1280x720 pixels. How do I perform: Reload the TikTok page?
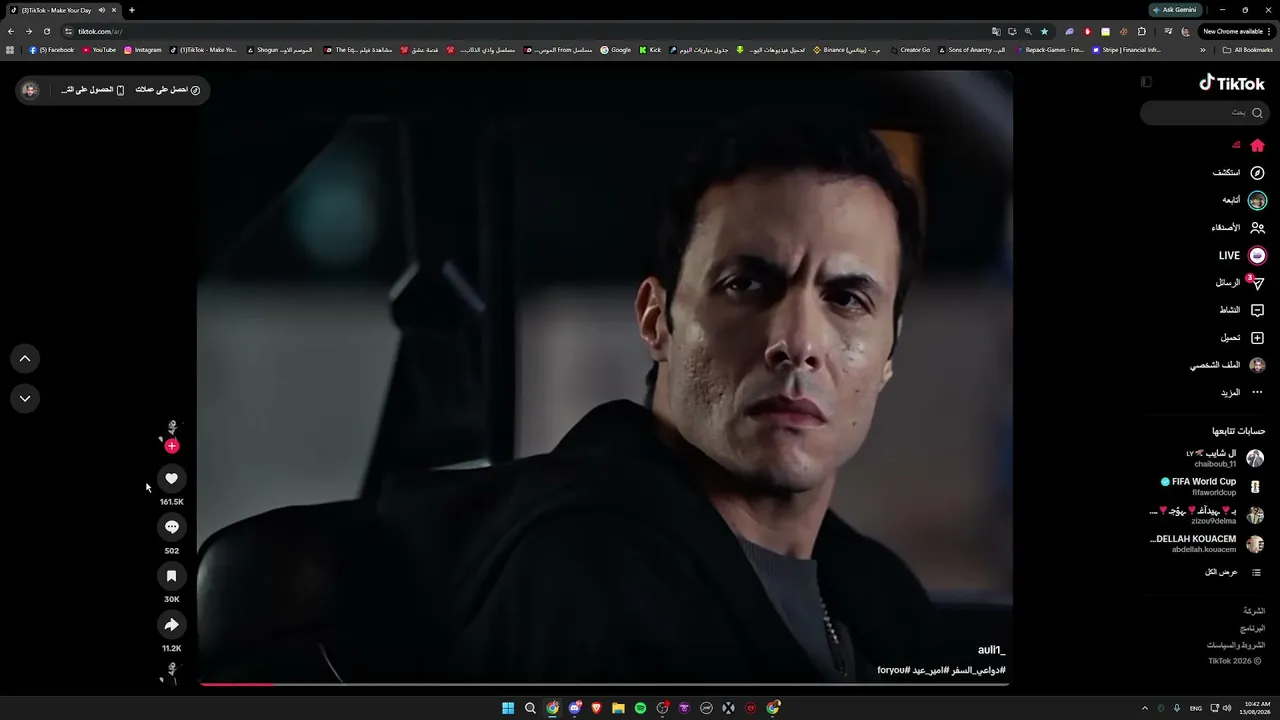point(47,31)
